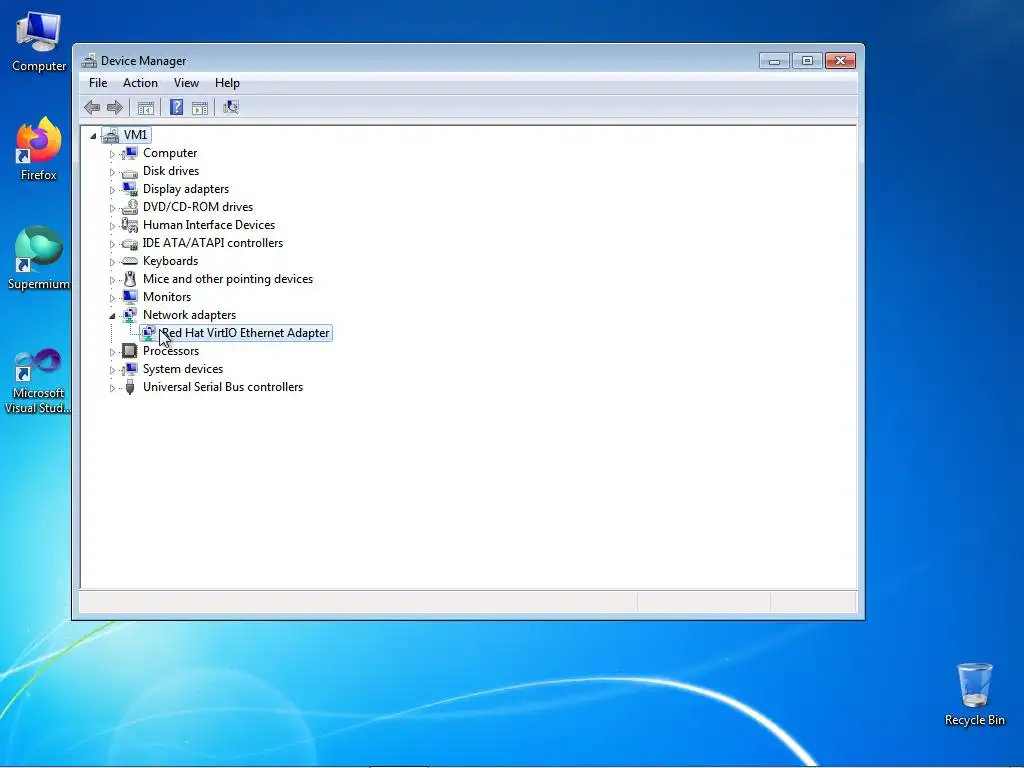Maximize the Device Manager window
Viewport: 1024px width, 768px height.
coord(807,61)
